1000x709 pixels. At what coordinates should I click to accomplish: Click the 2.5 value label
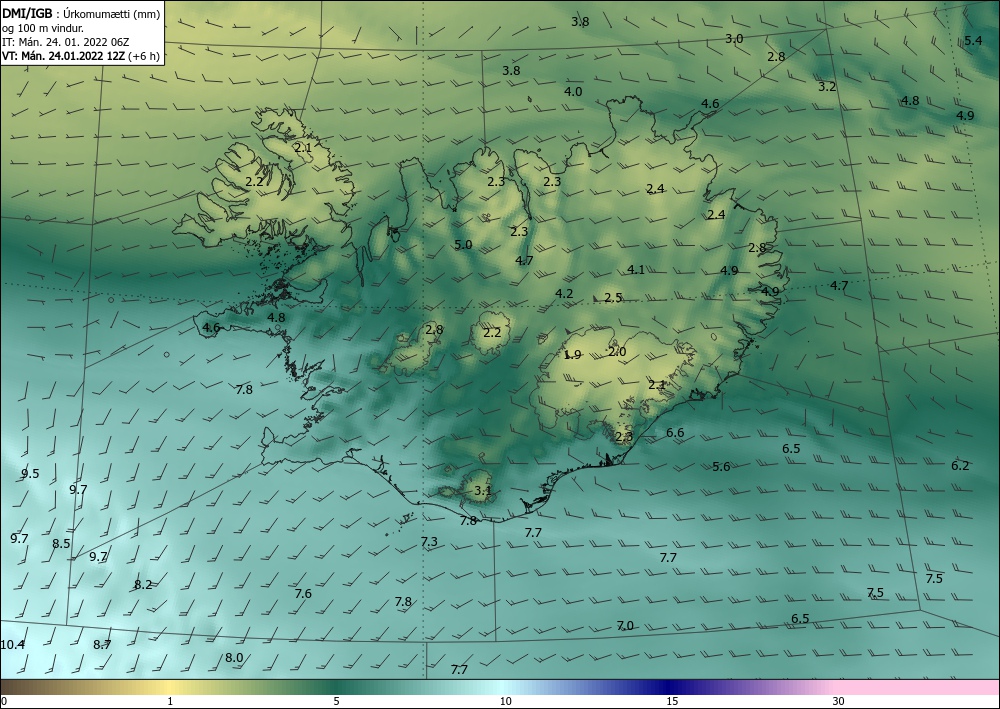tap(613, 298)
